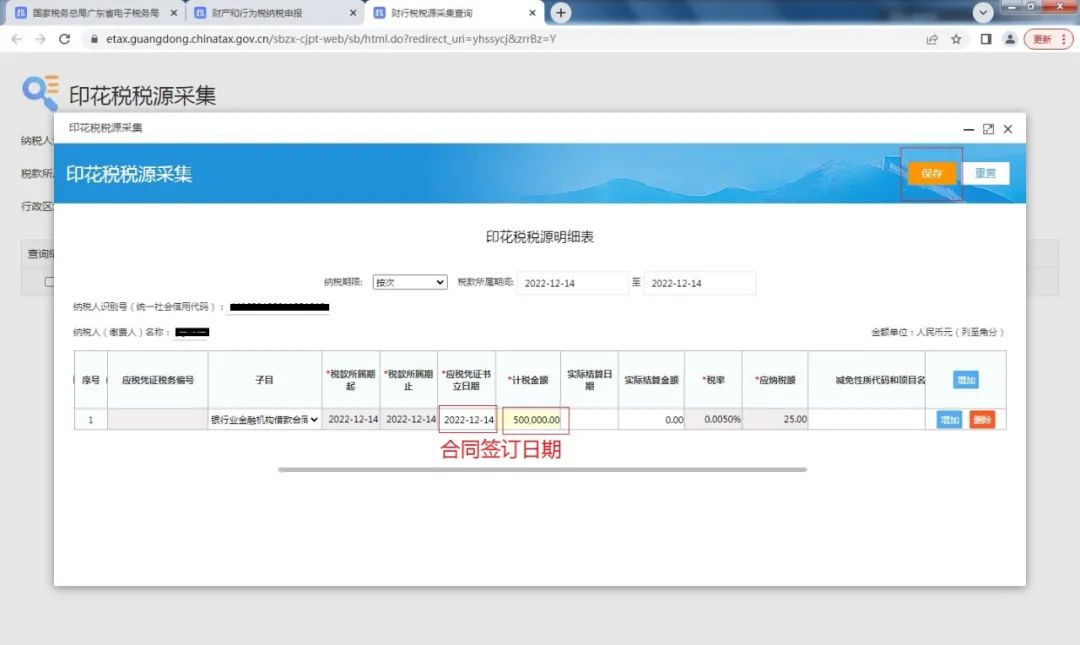Close the 财产和行为税纳税申报 tab
This screenshot has width=1080, height=645.
pyautogui.click(x=353, y=13)
